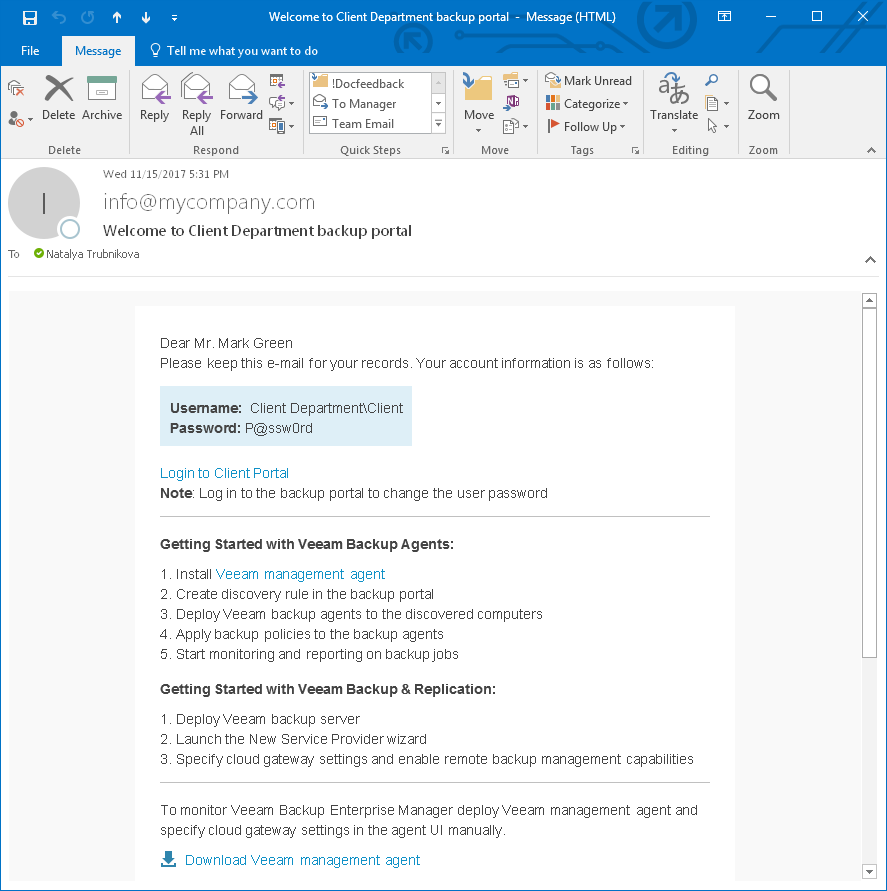
Task: Open the More respond actions dropdown
Action: (281, 125)
